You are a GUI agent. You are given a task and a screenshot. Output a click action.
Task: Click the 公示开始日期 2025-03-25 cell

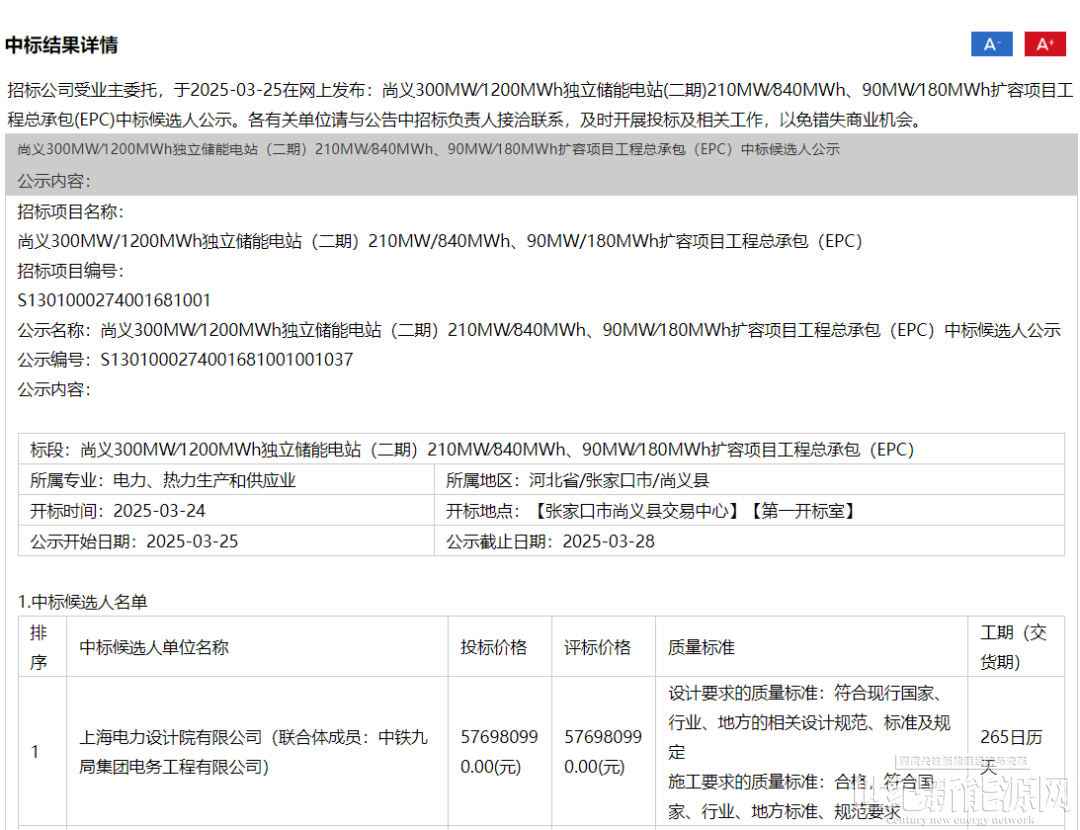click(227, 541)
